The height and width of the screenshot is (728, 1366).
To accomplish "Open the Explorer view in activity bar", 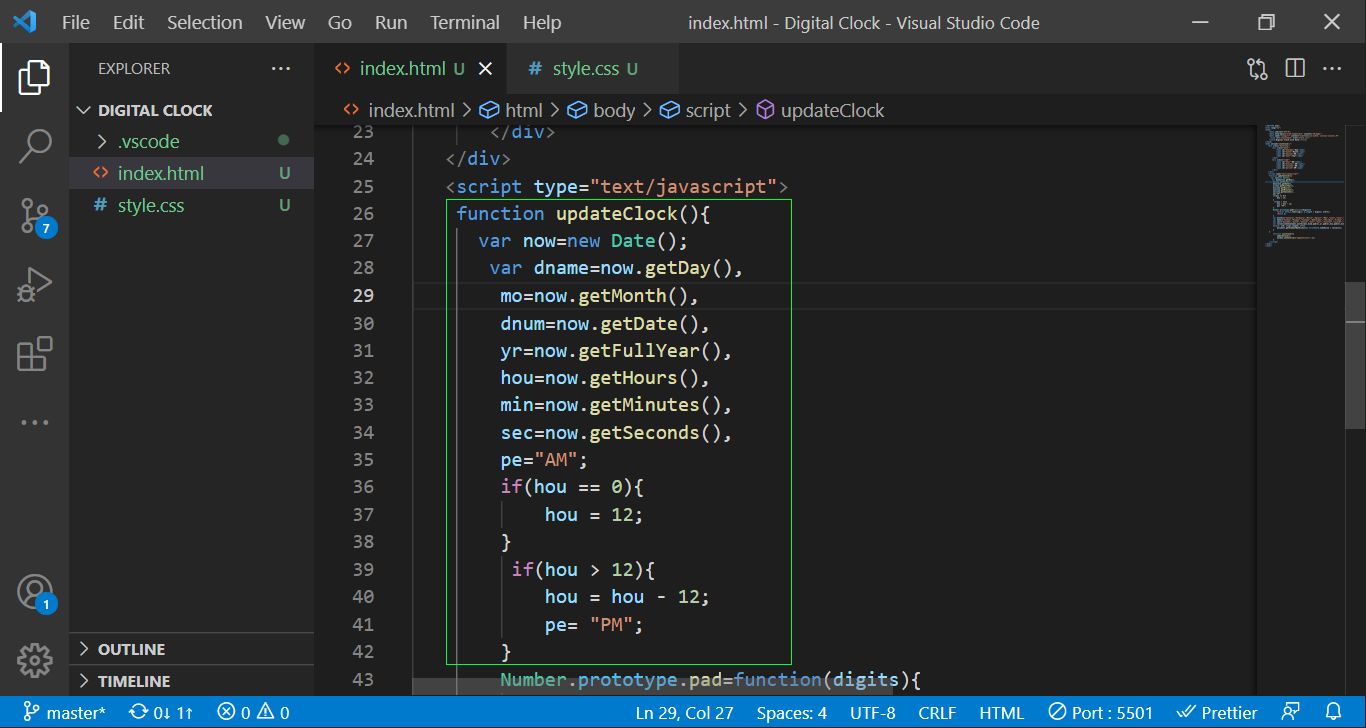I will pos(34,77).
